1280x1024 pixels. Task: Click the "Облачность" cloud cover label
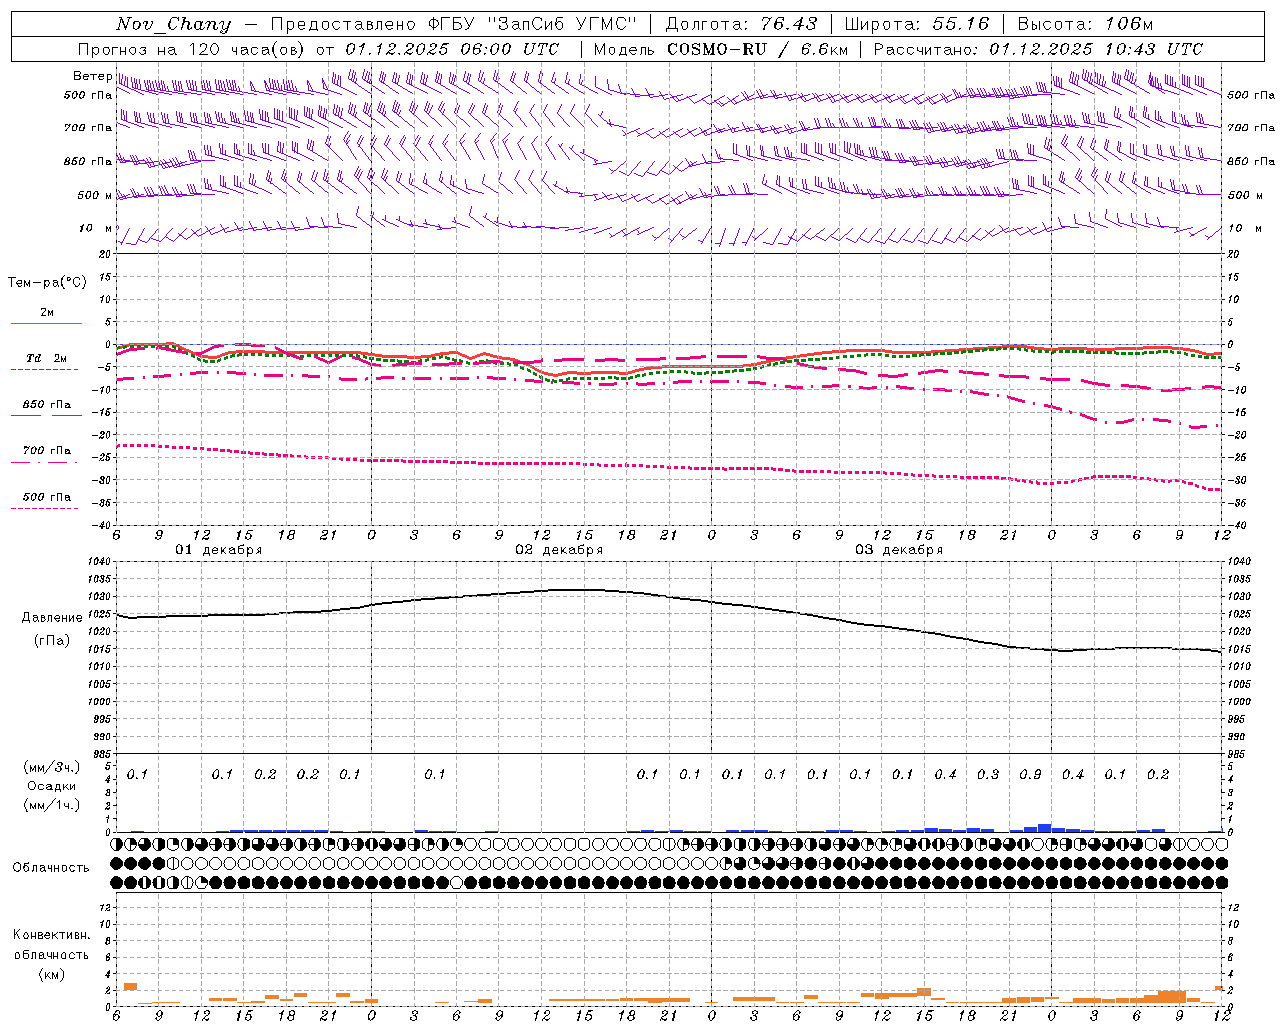pyautogui.click(x=51, y=868)
